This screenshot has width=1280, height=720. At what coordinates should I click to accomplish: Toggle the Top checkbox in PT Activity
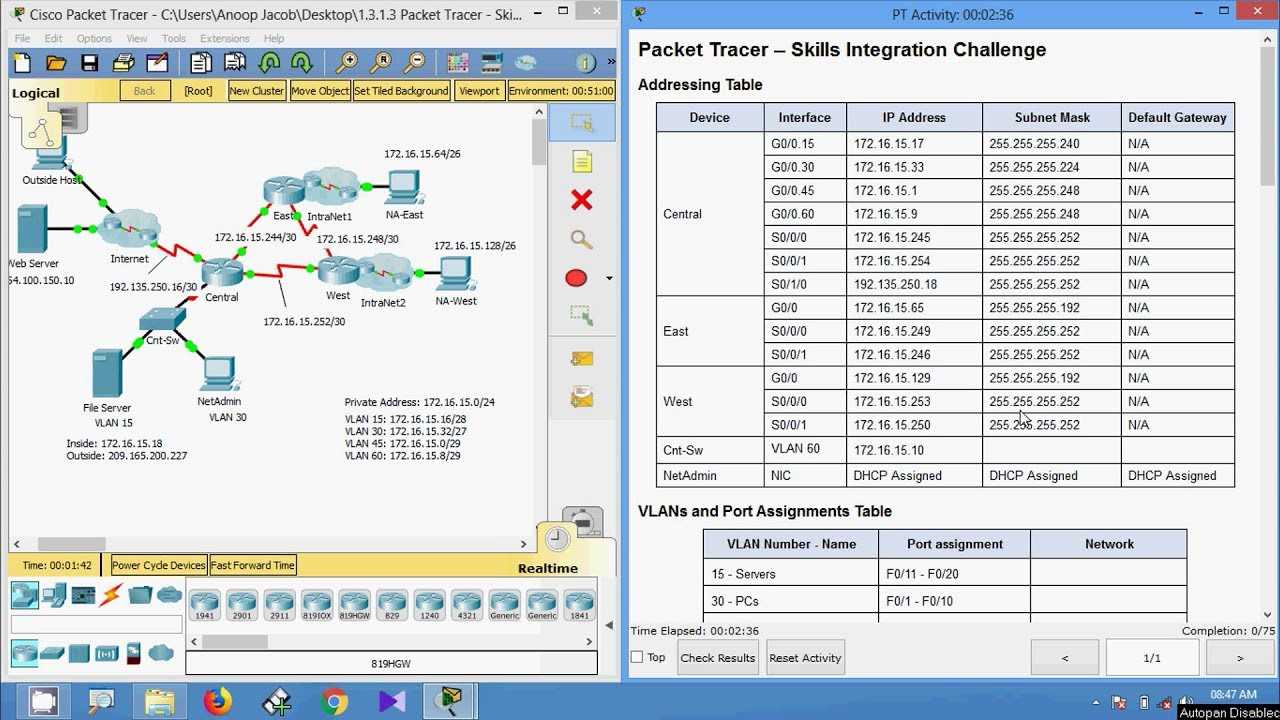(x=637, y=657)
